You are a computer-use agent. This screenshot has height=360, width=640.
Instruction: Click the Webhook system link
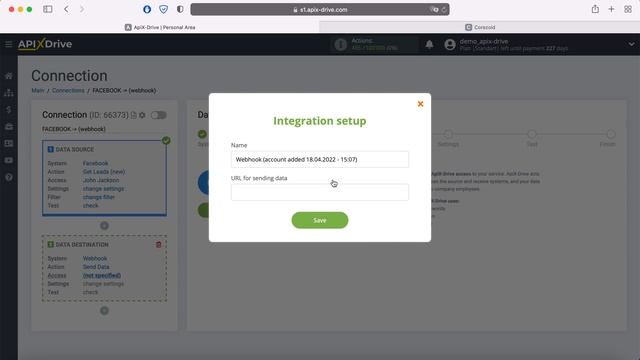click(x=95, y=258)
